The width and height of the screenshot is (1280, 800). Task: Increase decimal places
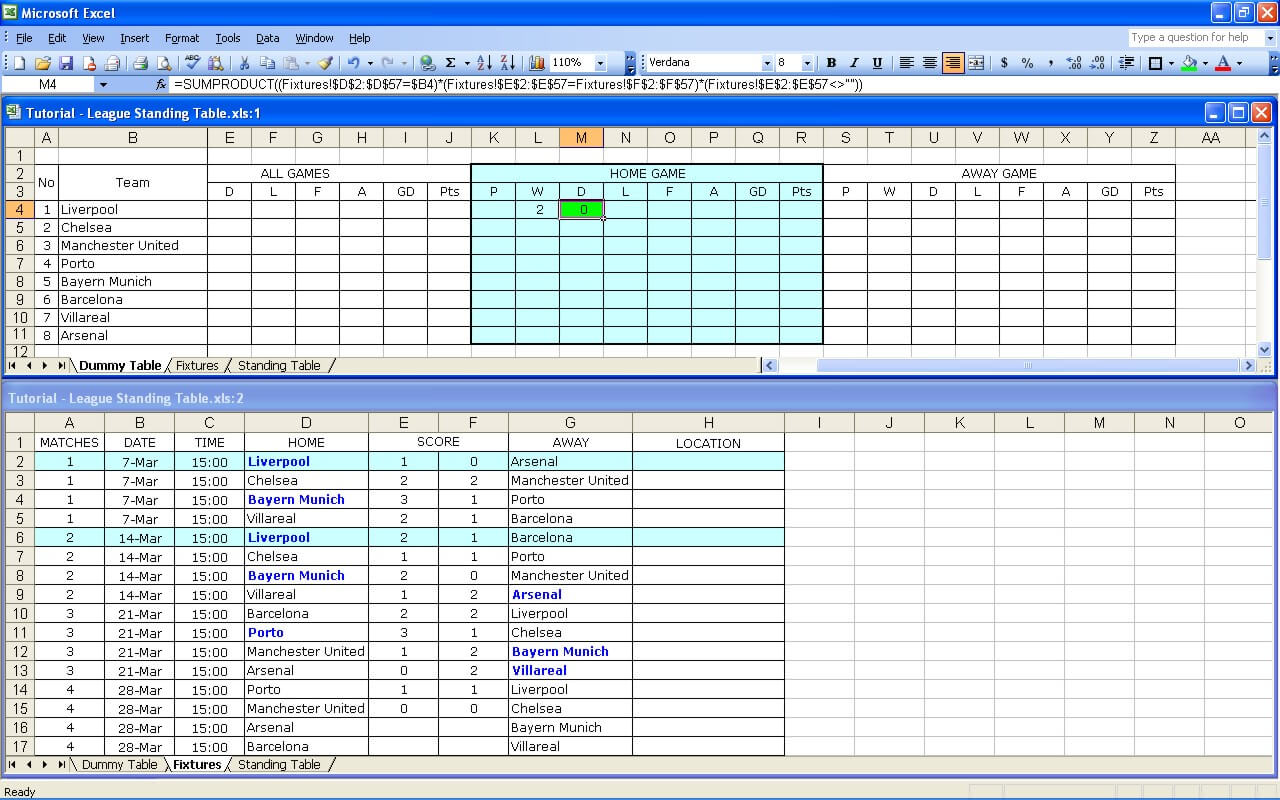(x=1074, y=63)
